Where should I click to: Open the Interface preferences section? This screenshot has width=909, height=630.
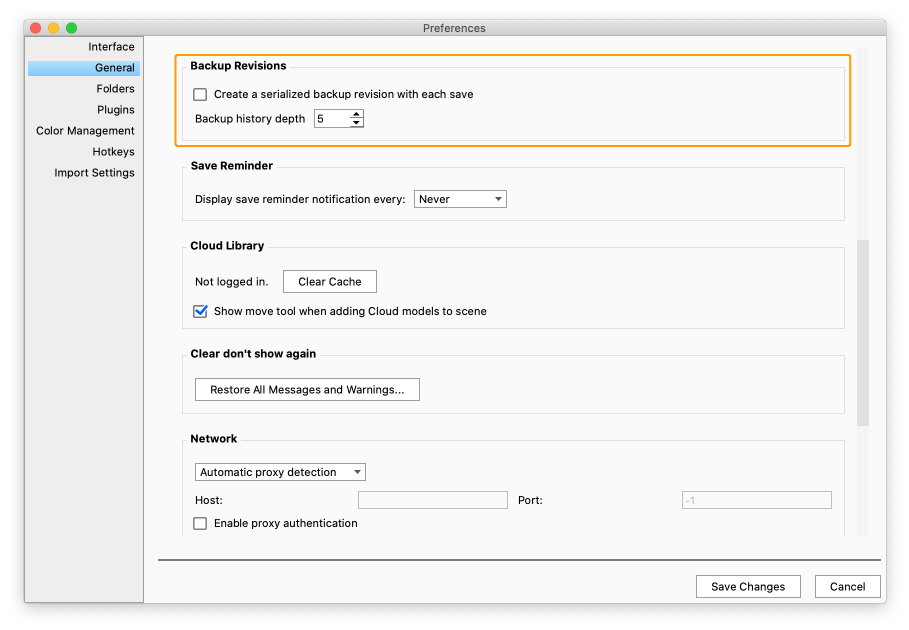(111, 47)
